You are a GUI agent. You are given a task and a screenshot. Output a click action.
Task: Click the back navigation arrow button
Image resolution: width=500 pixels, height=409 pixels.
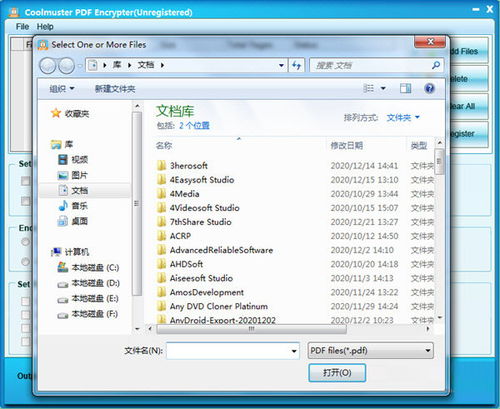pyautogui.click(x=48, y=66)
